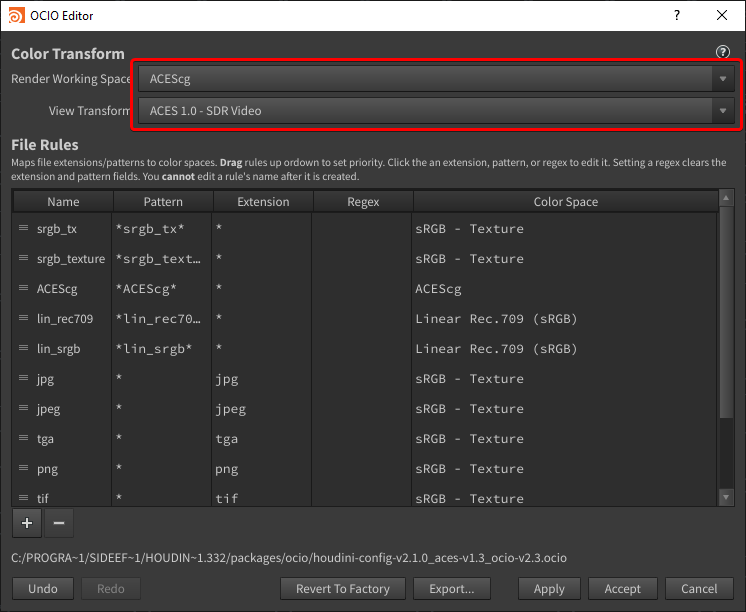
Task: Click the Extension column header
Action: [263, 202]
